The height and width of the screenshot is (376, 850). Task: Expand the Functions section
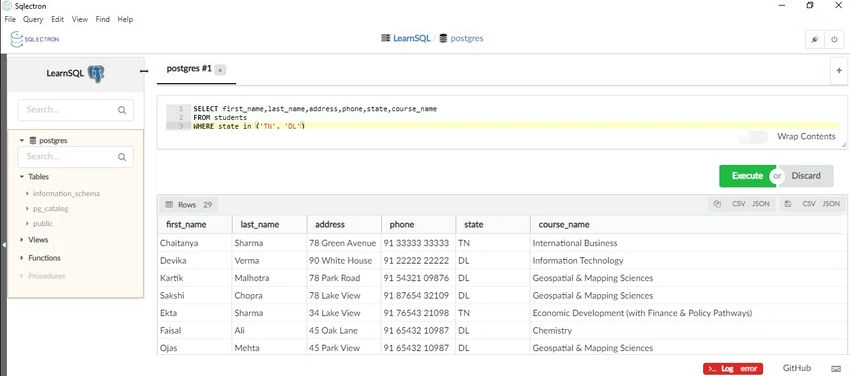click(22, 258)
